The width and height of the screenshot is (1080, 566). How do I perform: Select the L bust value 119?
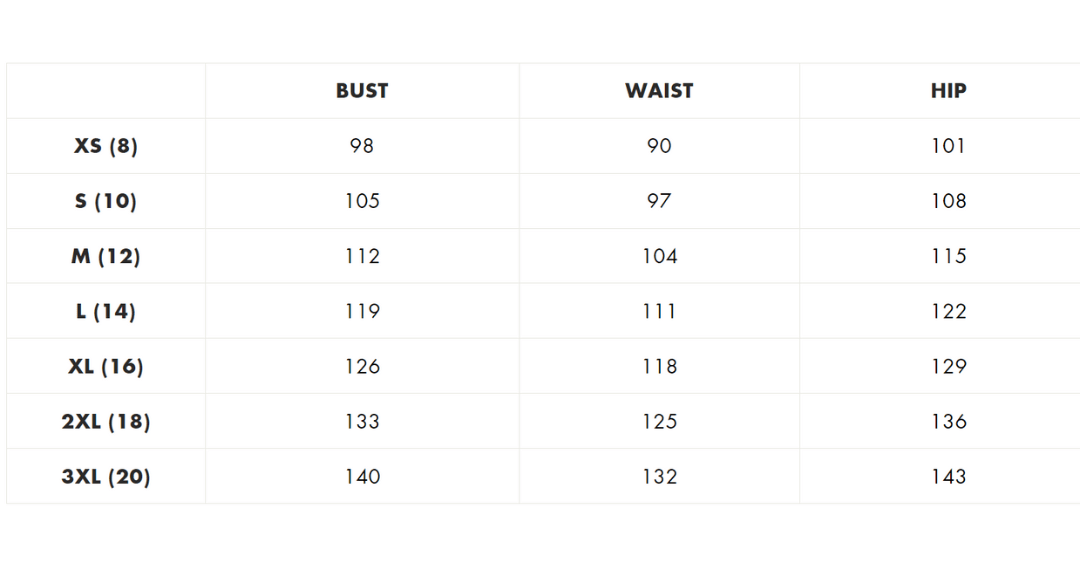tap(362, 311)
